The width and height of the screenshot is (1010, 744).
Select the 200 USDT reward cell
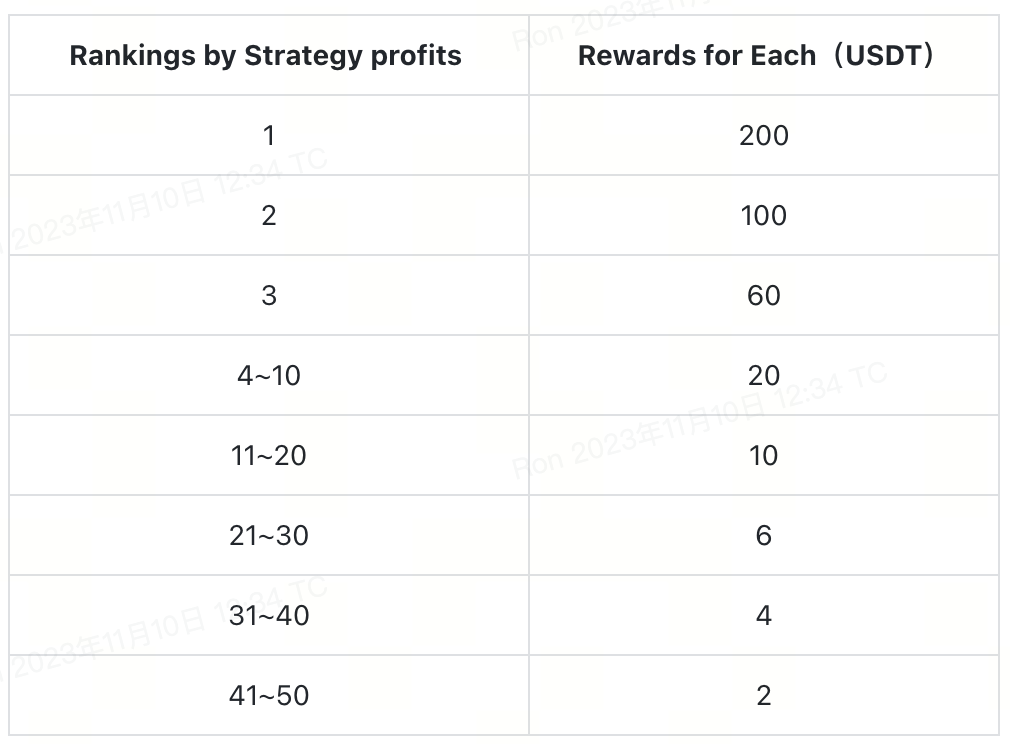(x=764, y=135)
